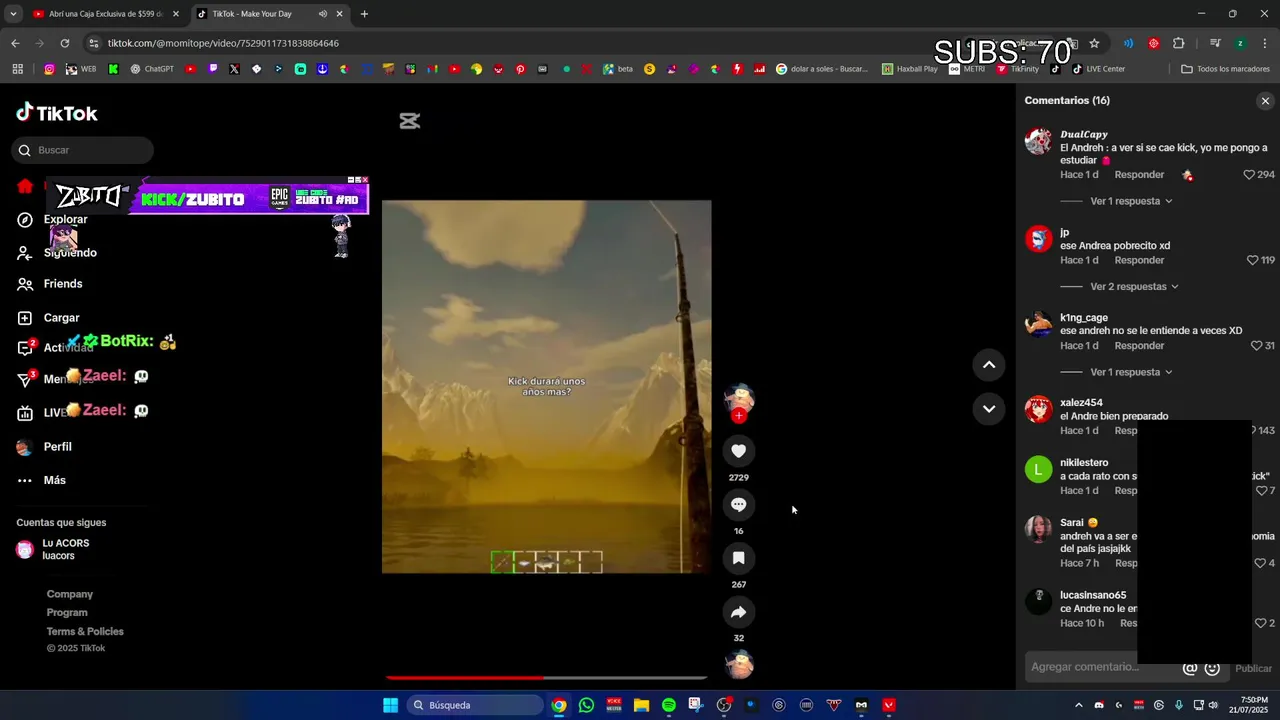The width and height of the screenshot is (1280, 720).
Task: Click Publicar to post comment
Action: 1253,668
